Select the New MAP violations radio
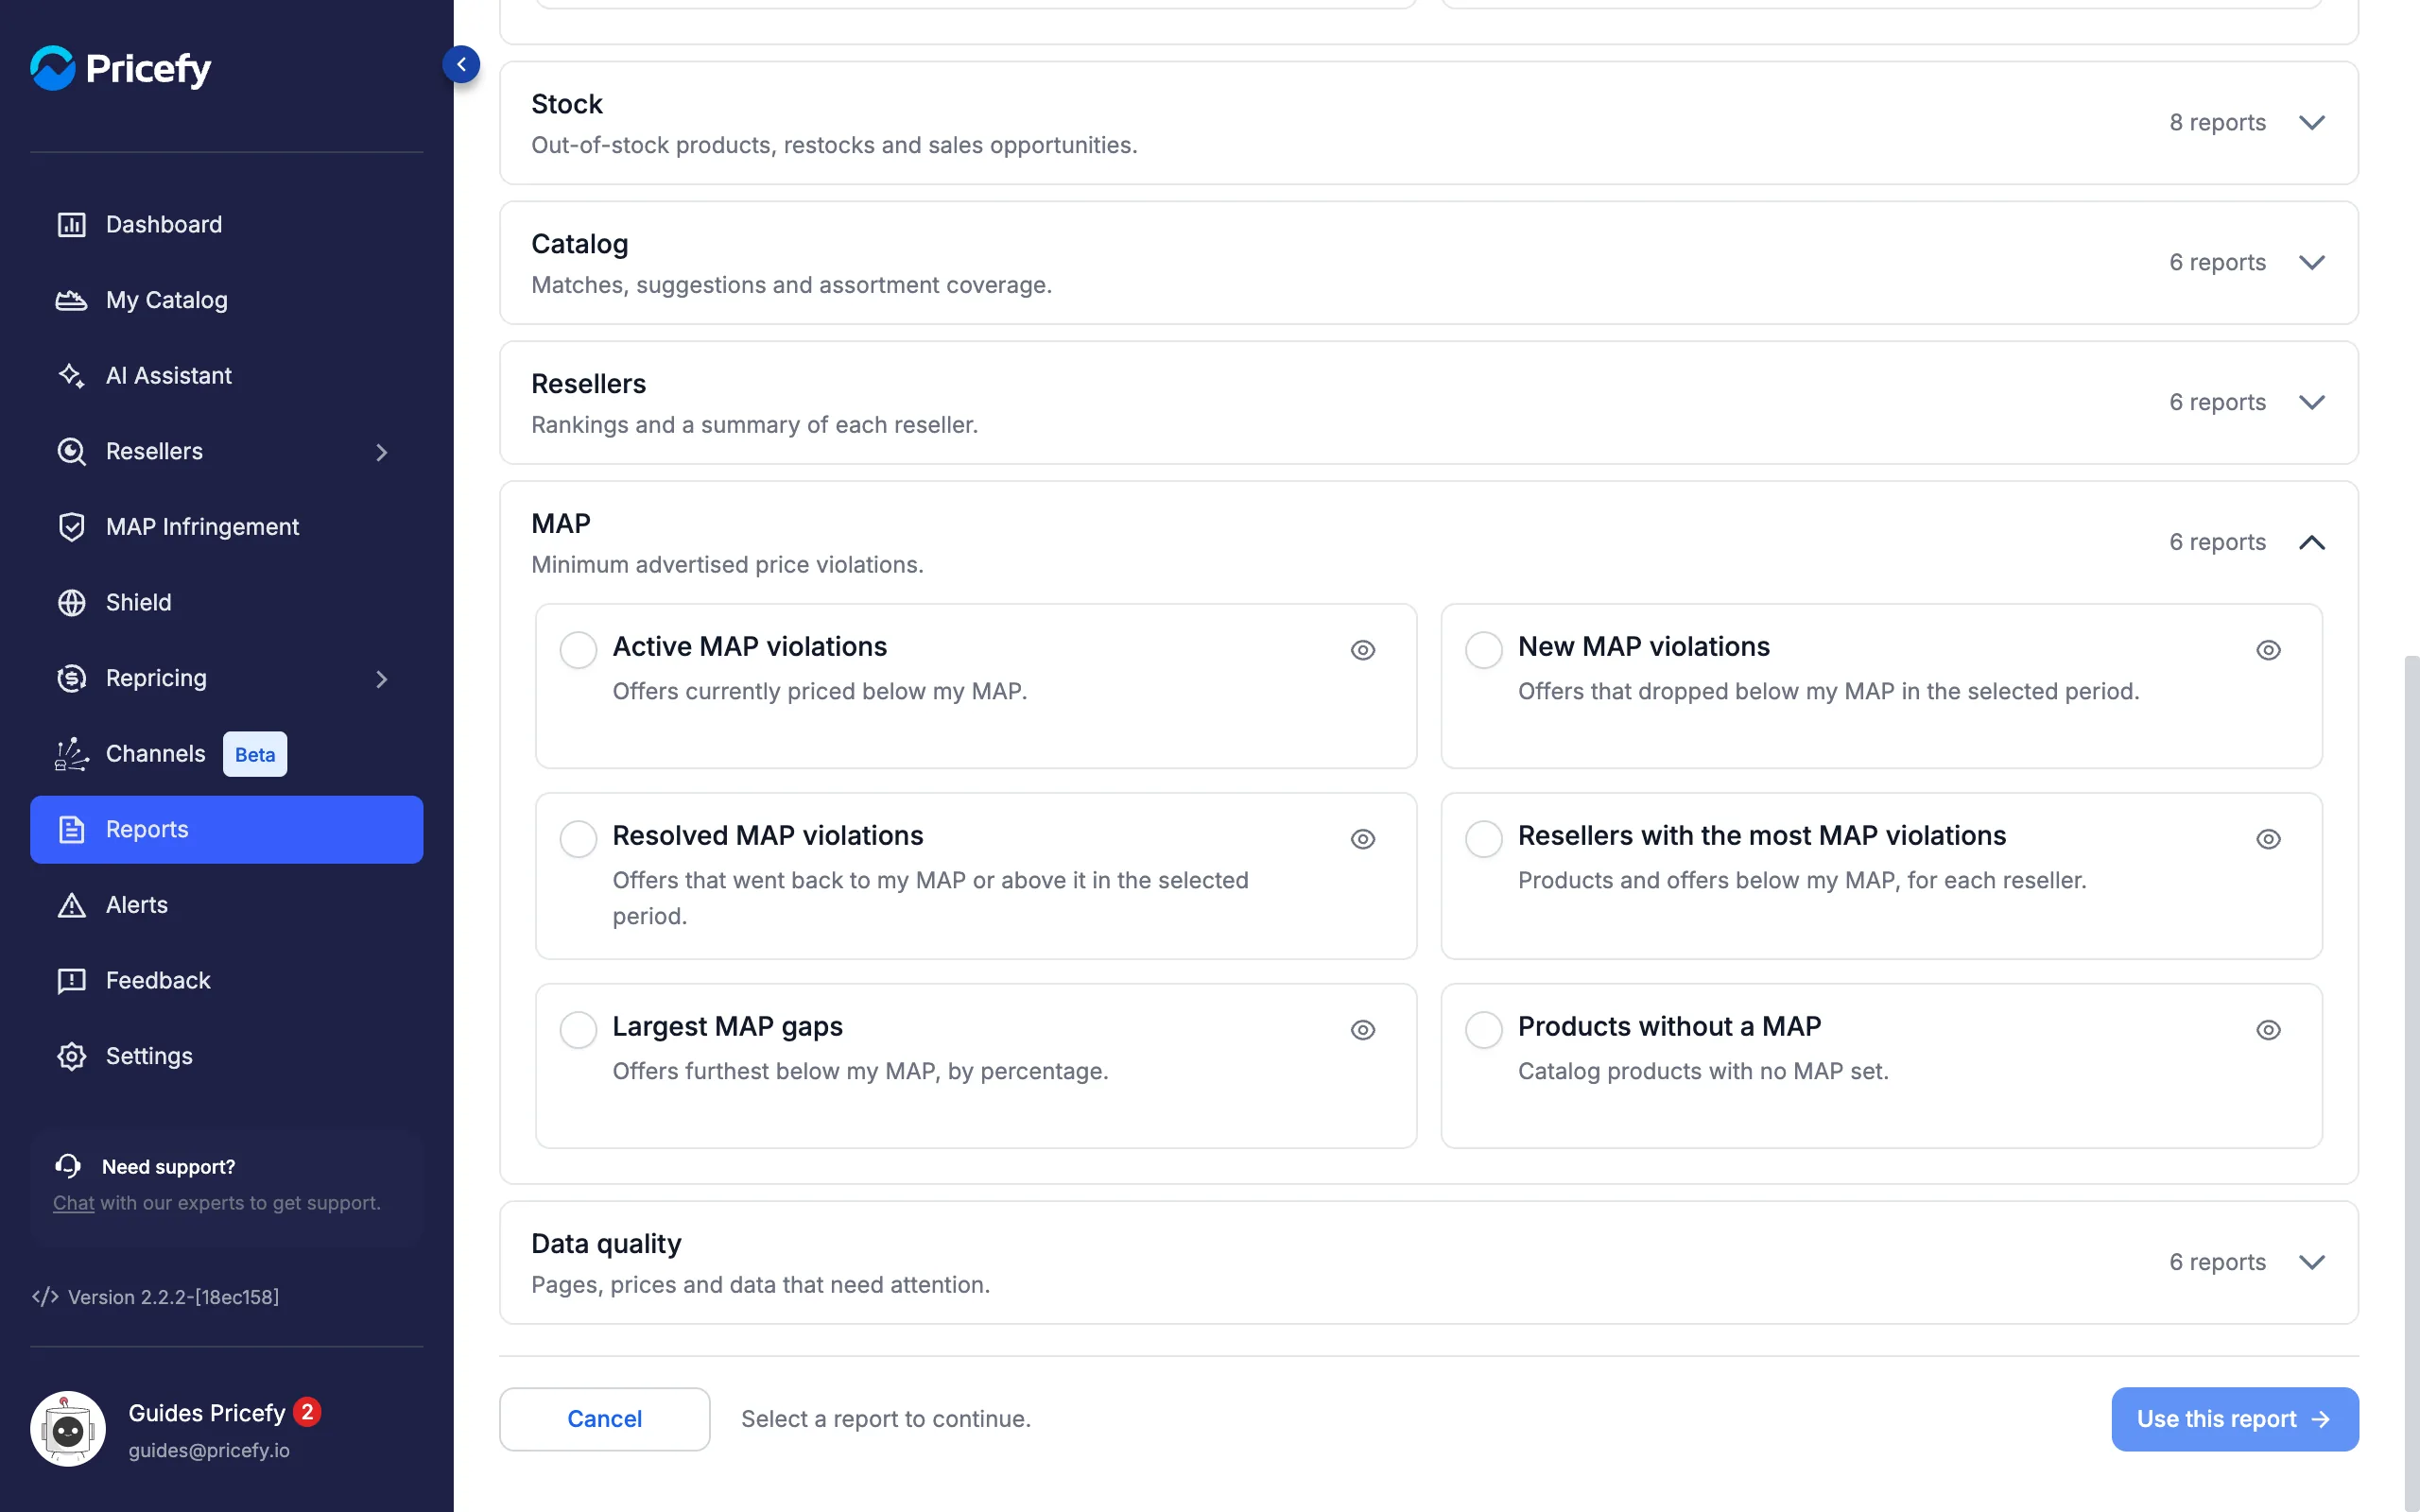Image resolution: width=2420 pixels, height=1512 pixels. [1484, 650]
